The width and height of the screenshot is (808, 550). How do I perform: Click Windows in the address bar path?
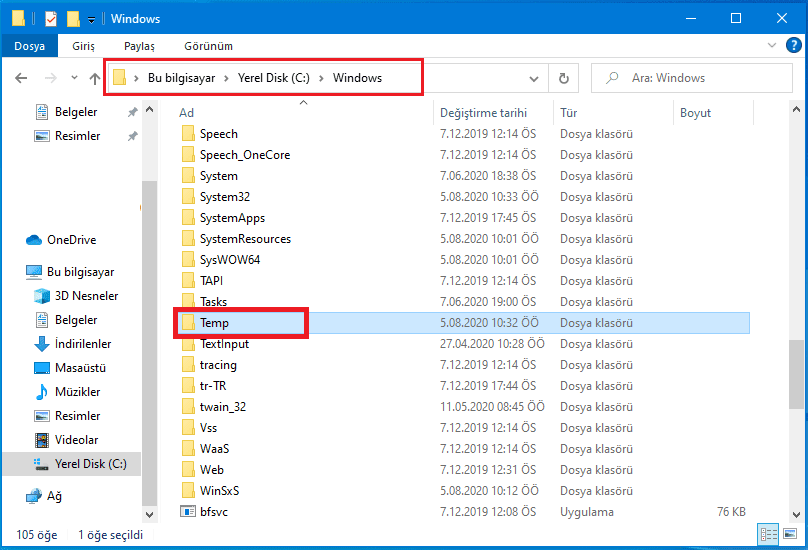[357, 78]
